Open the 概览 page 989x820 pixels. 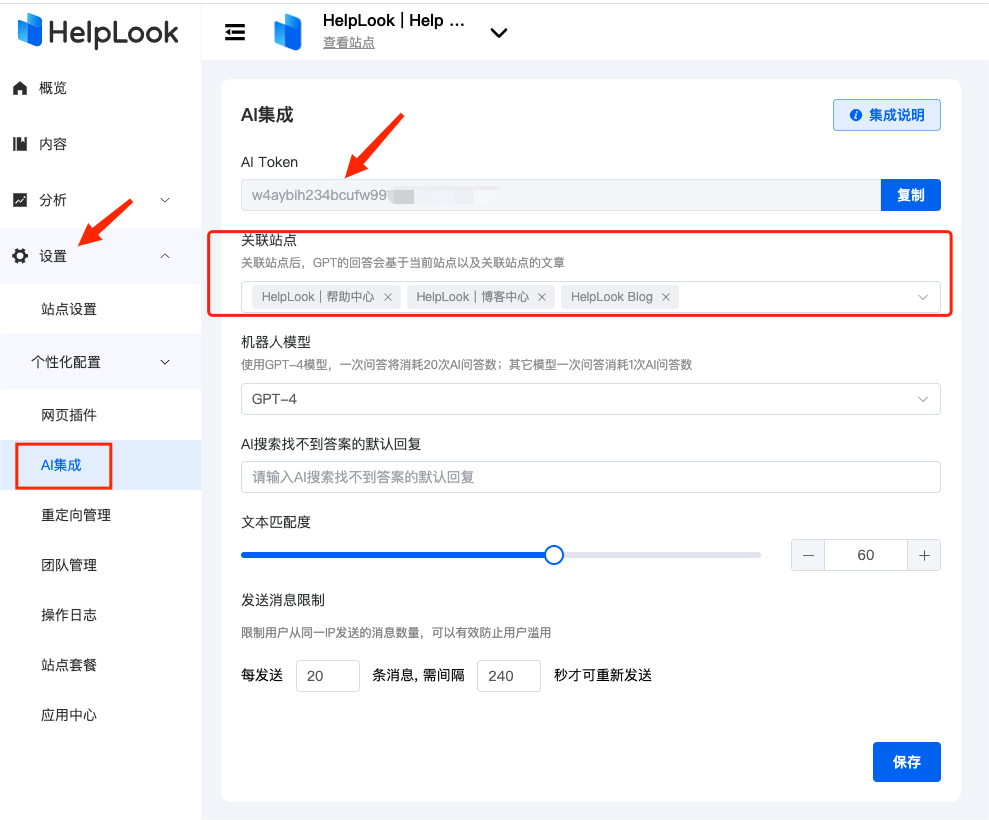pyautogui.click(x=52, y=88)
